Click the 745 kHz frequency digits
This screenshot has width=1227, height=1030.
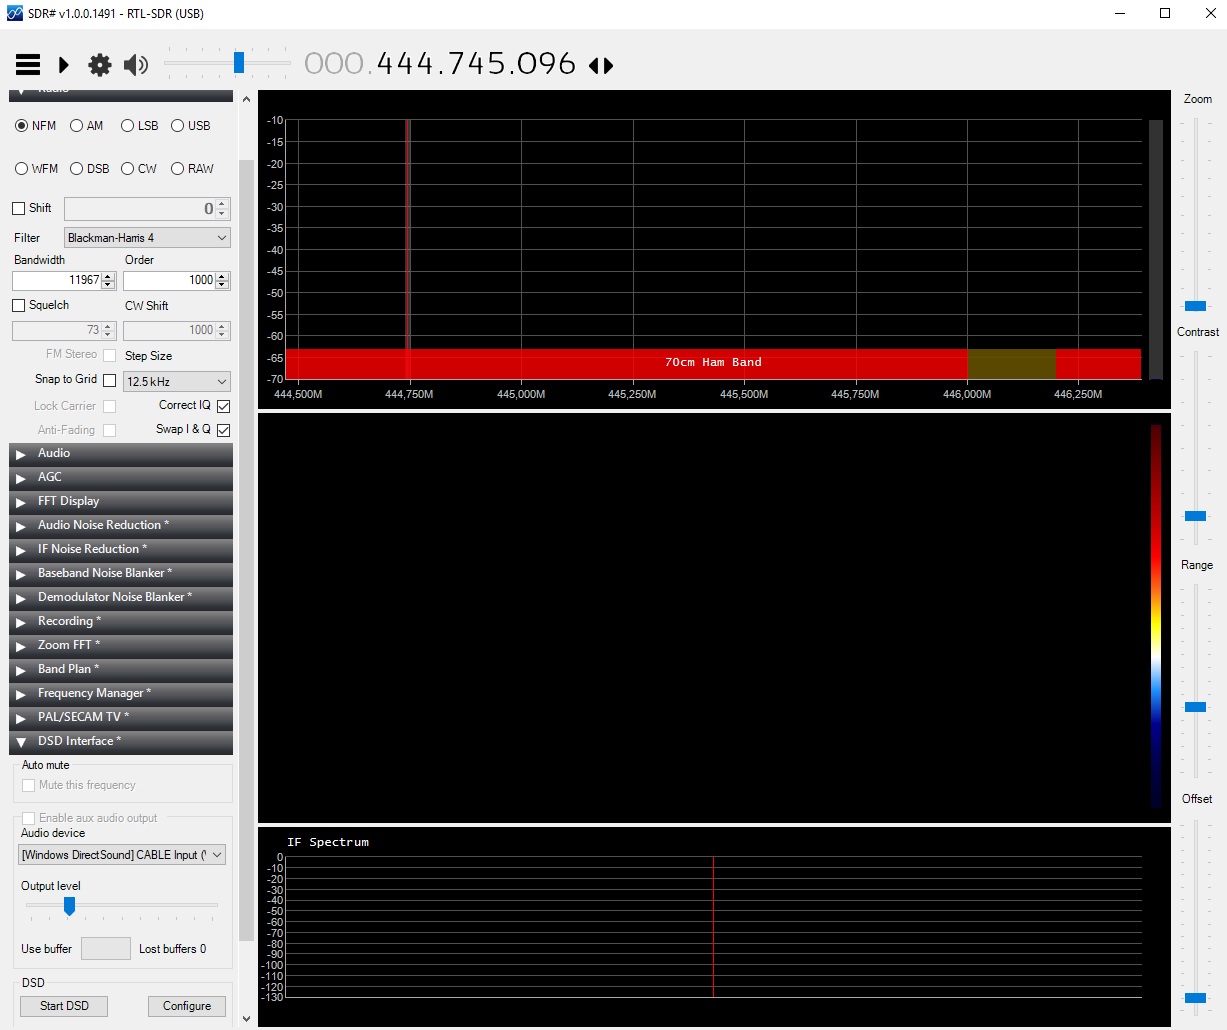[476, 64]
